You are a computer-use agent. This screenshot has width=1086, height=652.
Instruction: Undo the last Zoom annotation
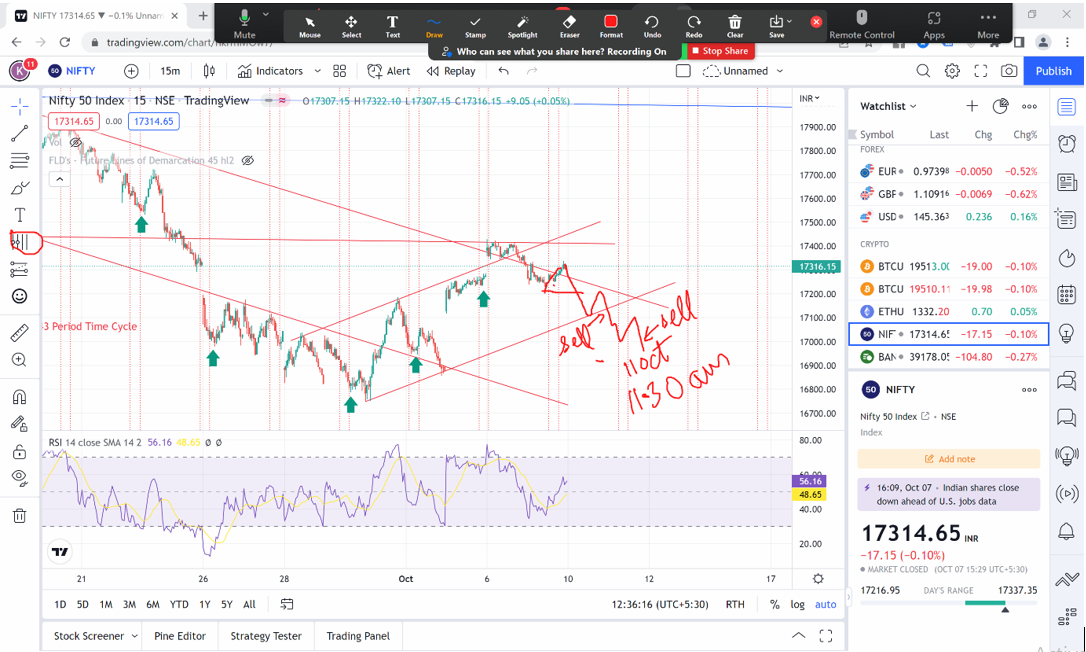652,26
